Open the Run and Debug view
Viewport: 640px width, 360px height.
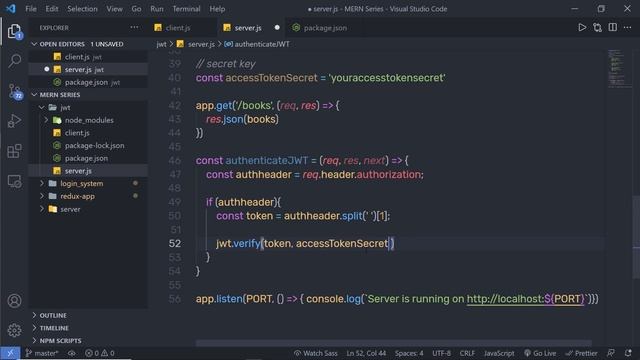14,121
